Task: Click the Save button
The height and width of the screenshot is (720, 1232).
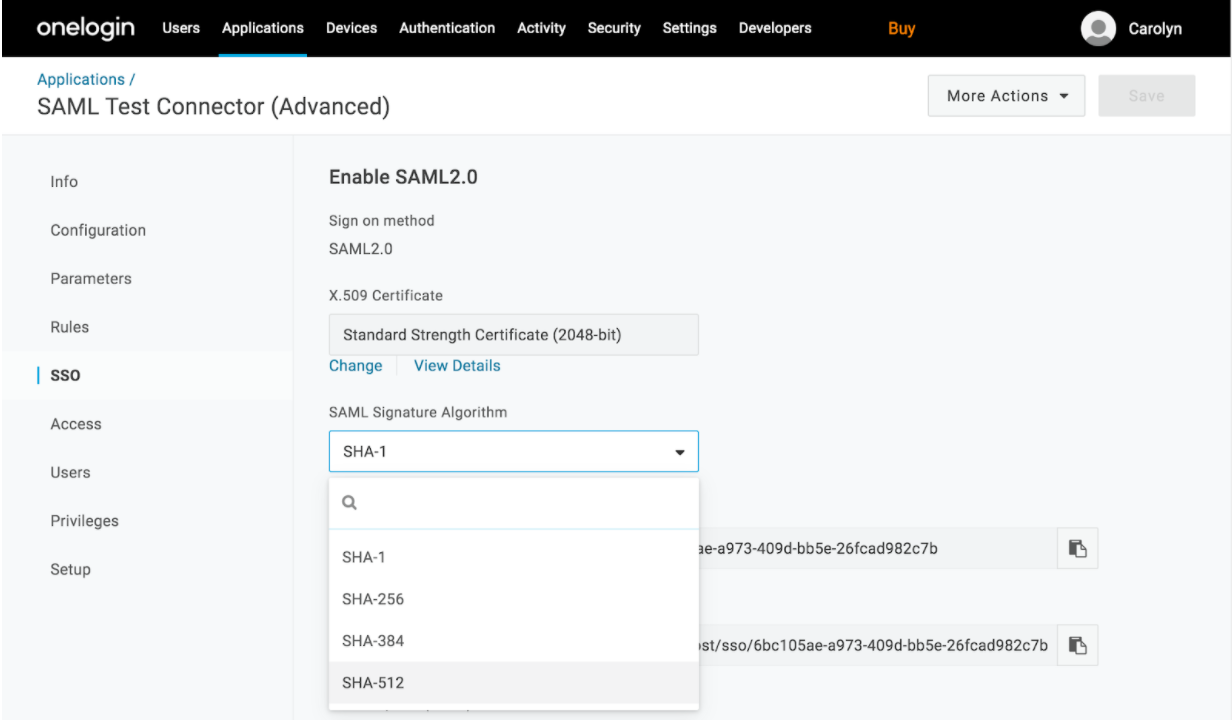Action: (1146, 95)
